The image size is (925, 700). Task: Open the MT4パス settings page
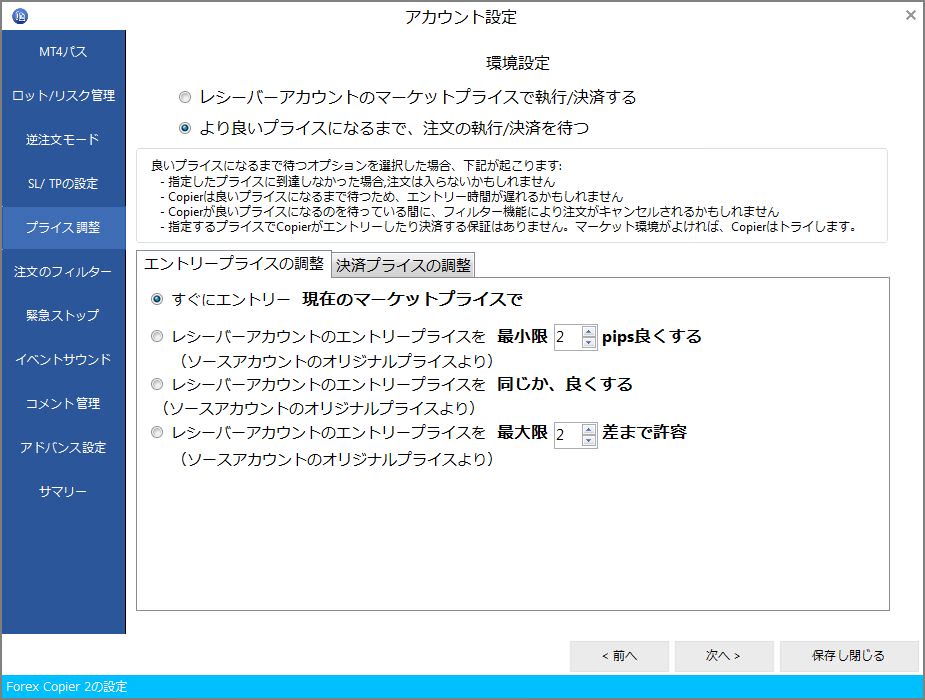(x=64, y=51)
